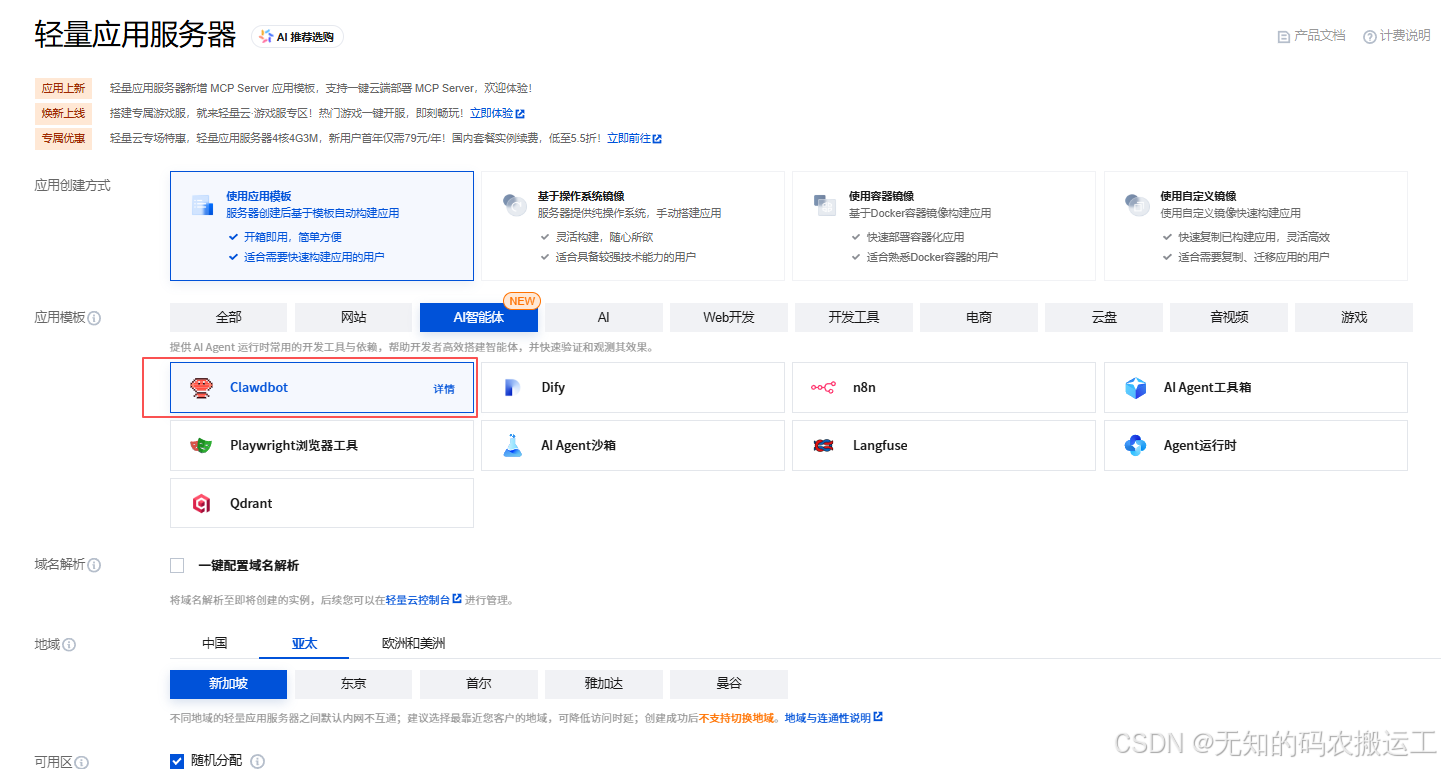This screenshot has width=1441, height=769.
Task: Click the Clawdbot red robot icon
Action: 202,388
